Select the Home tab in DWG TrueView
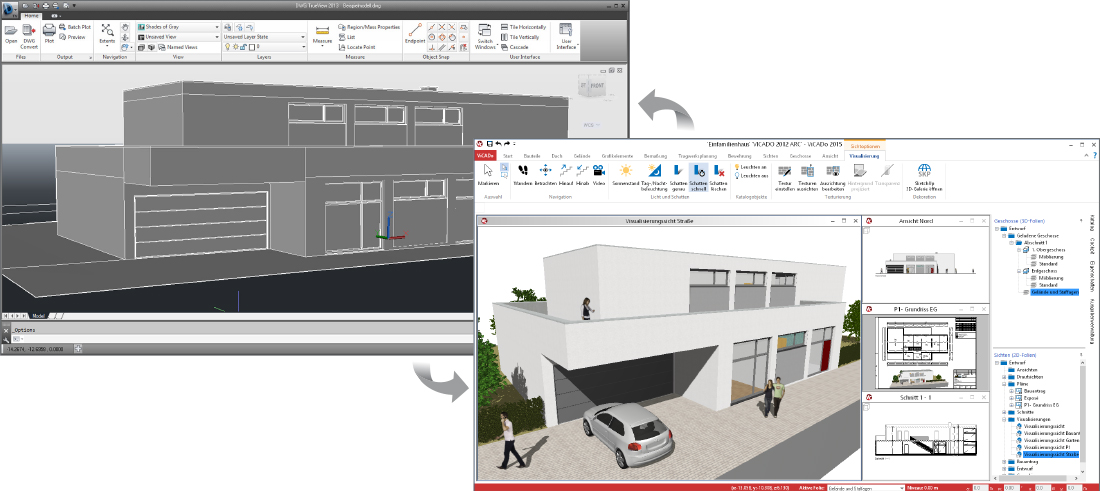The height and width of the screenshot is (491, 1100). [32, 15]
